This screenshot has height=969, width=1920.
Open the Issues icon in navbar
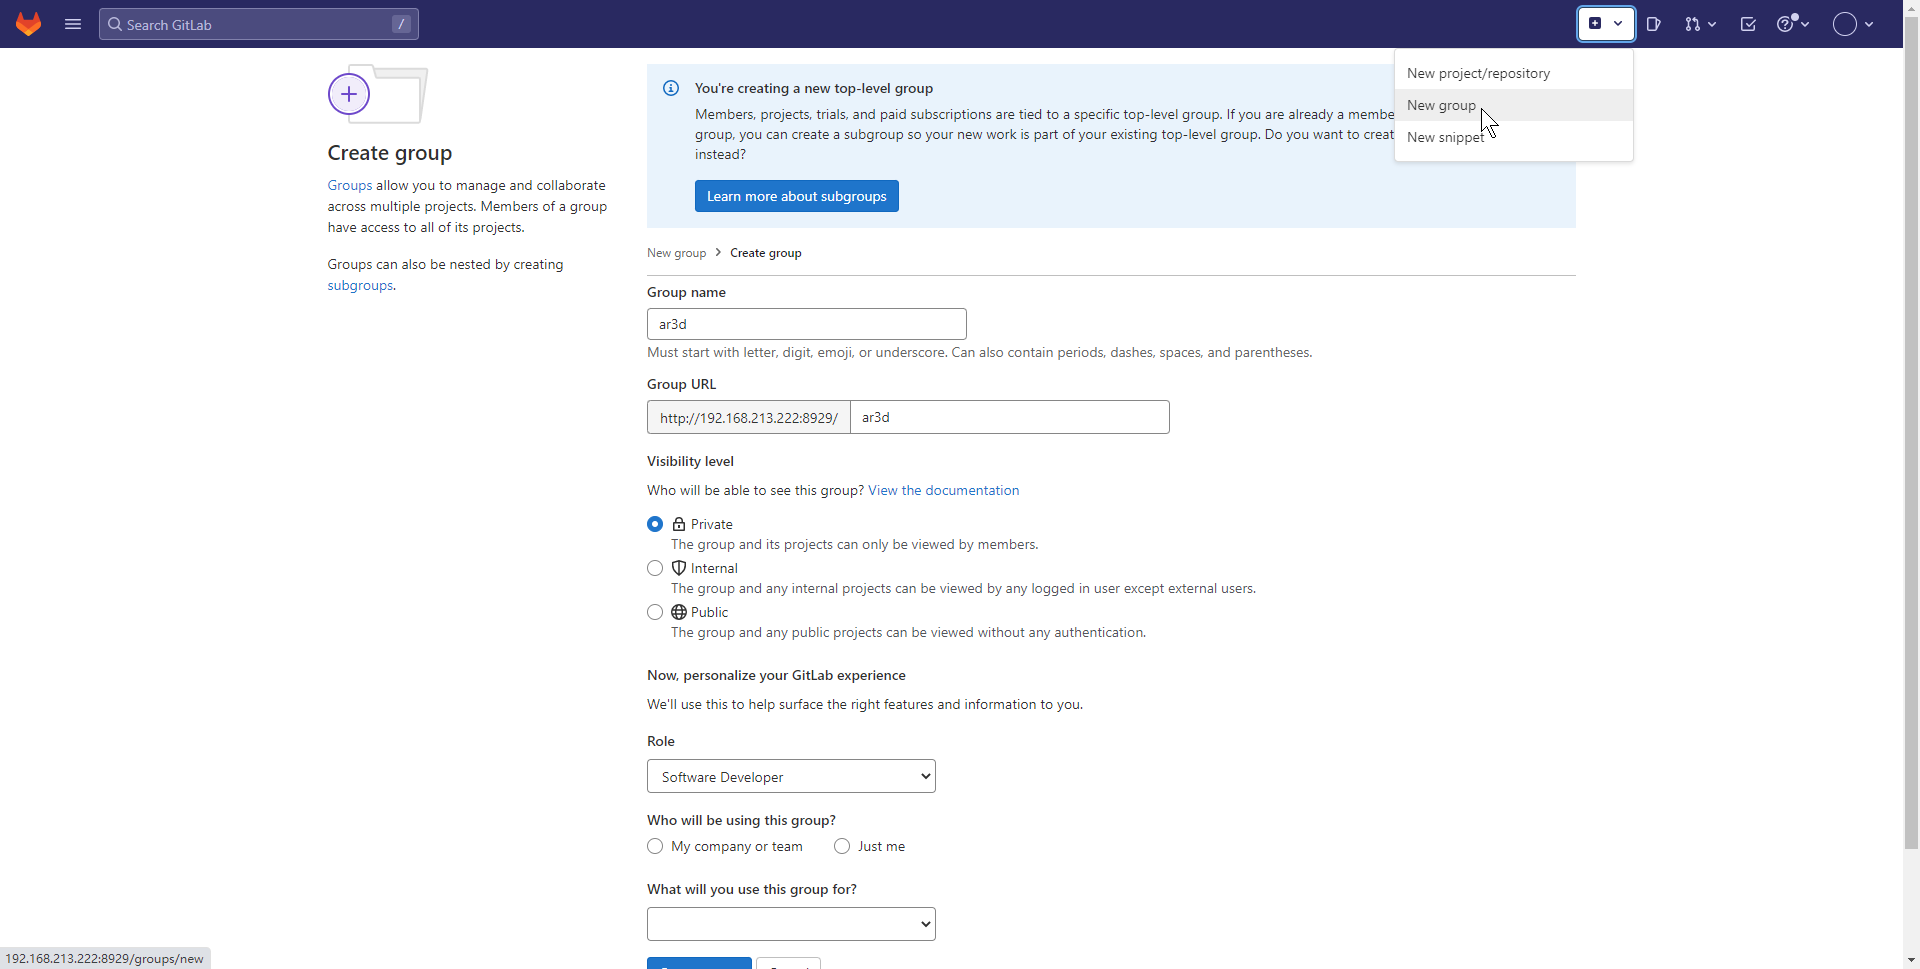(x=1654, y=24)
